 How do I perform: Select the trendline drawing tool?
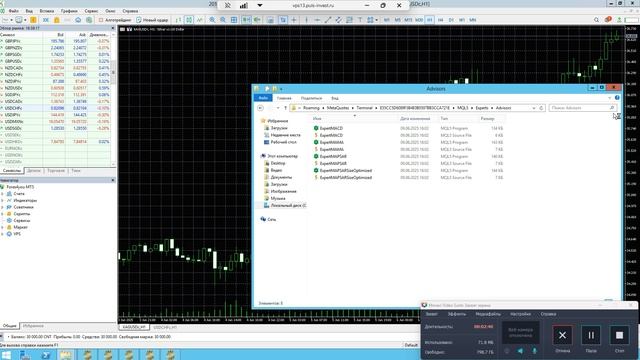tap(328, 20)
